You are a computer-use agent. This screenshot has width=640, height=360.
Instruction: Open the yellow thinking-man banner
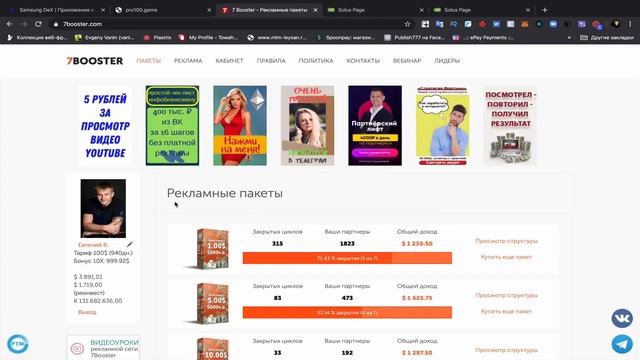(x=442, y=126)
